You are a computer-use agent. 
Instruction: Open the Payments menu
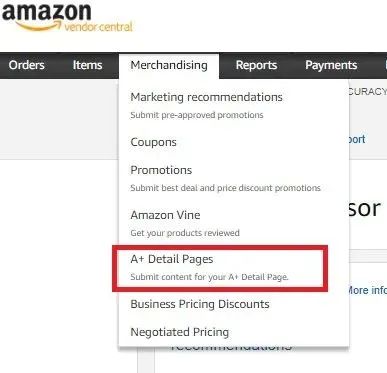331,65
